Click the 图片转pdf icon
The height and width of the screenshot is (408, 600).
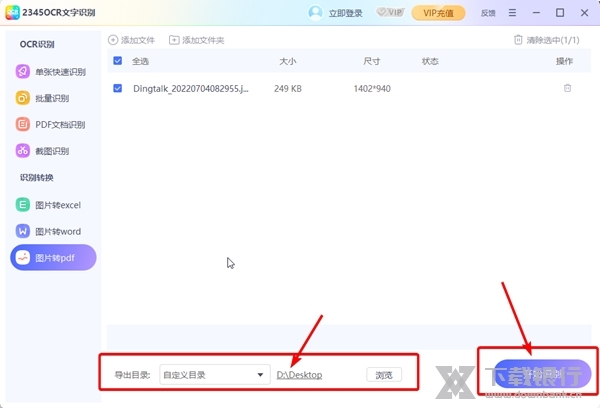23,258
